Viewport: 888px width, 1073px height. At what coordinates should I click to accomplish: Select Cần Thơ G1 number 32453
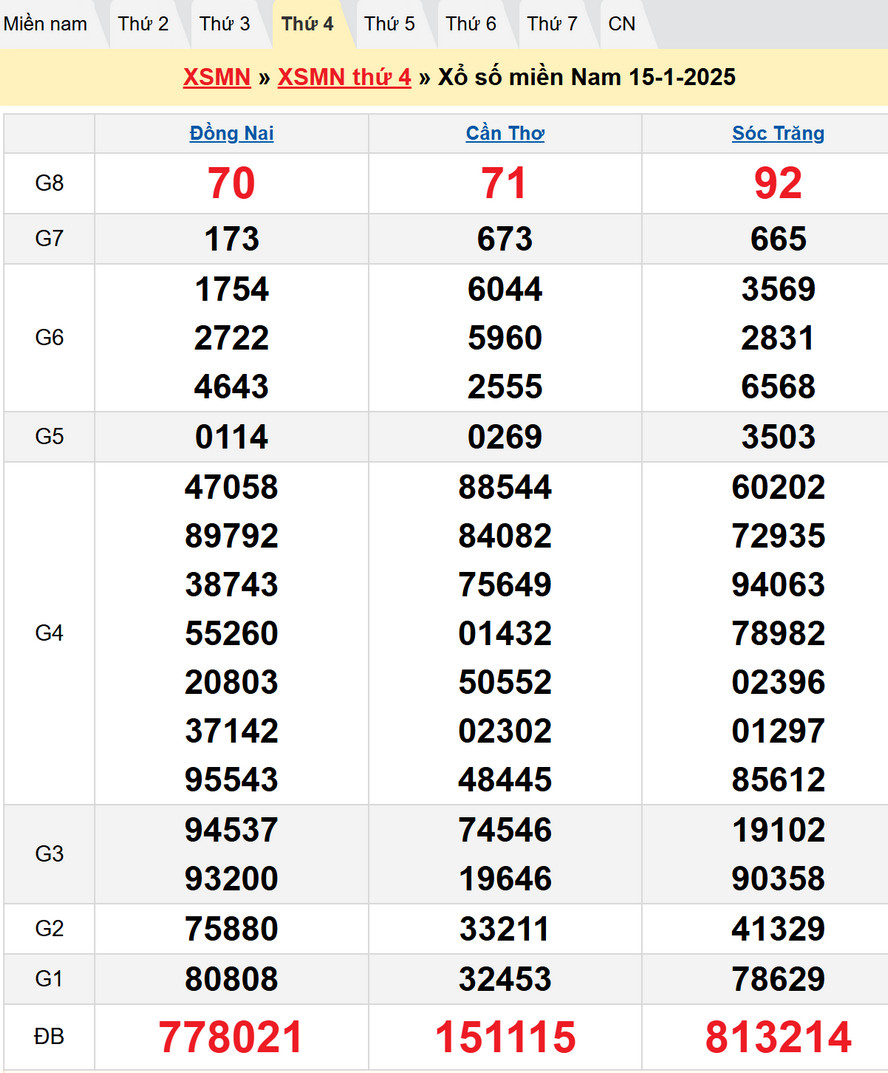pyautogui.click(x=505, y=979)
